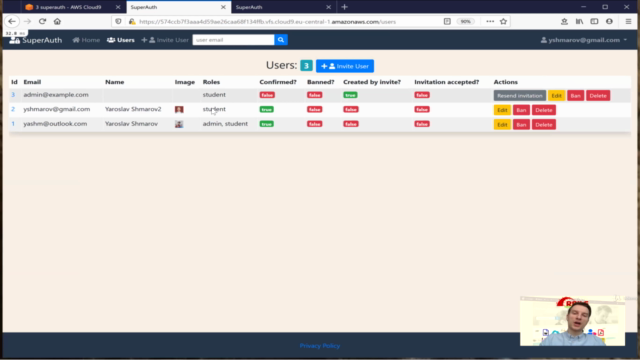Toggle the sidebar view icon

click(594, 21)
